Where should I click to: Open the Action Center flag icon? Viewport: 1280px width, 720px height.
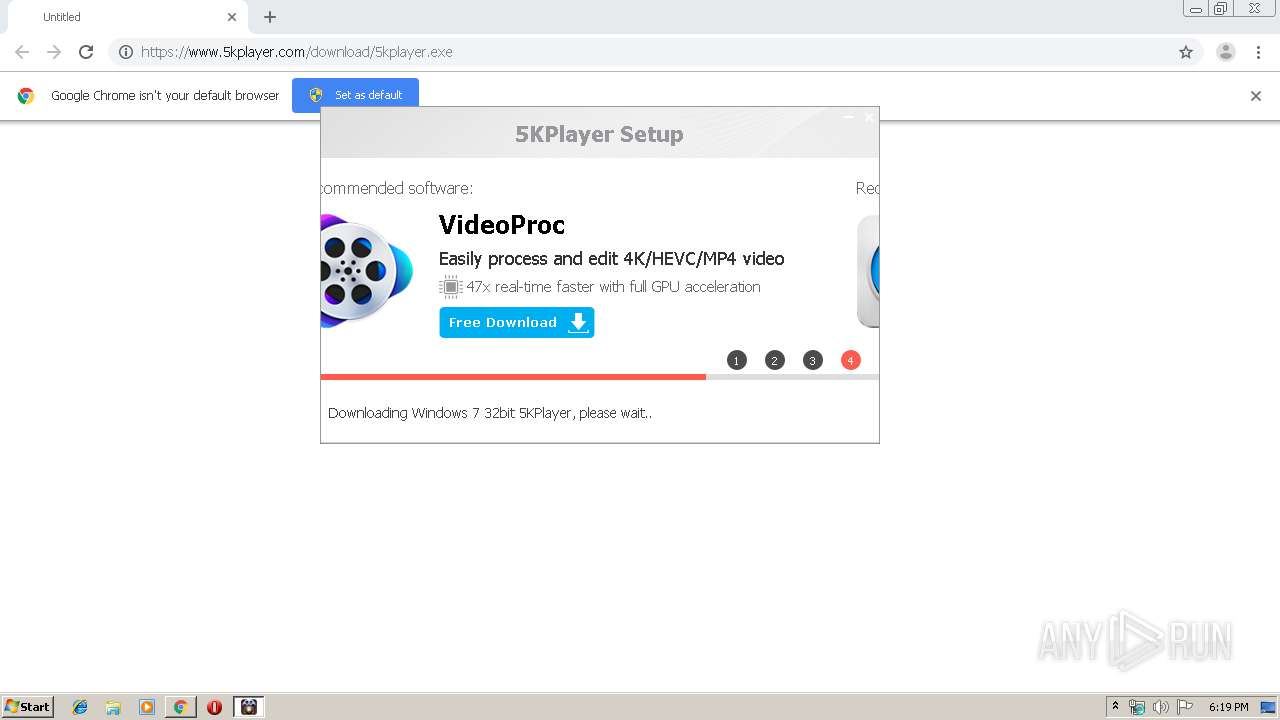pos(1185,707)
